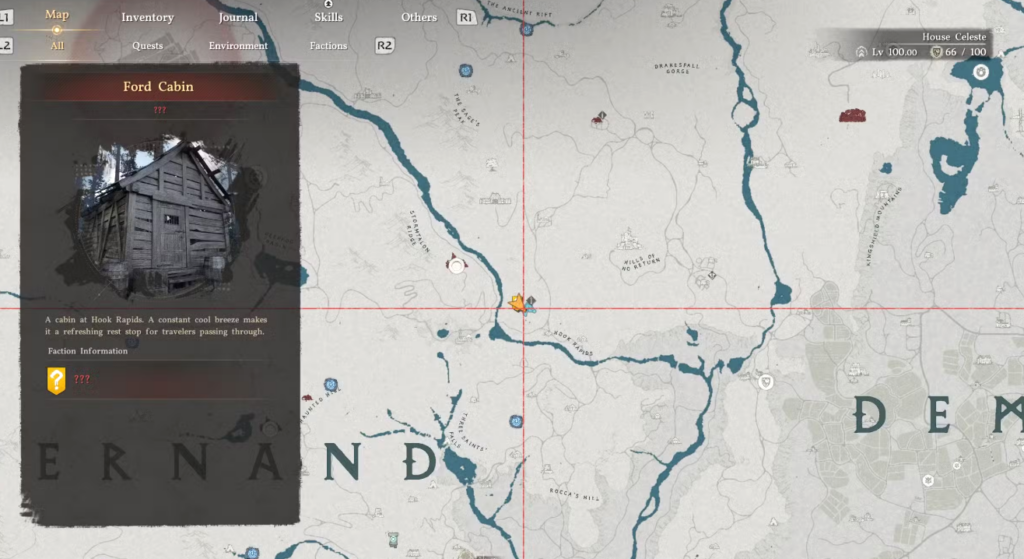This screenshot has width=1024, height=559.
Task: Filter map by Quests
Action: [x=148, y=46]
